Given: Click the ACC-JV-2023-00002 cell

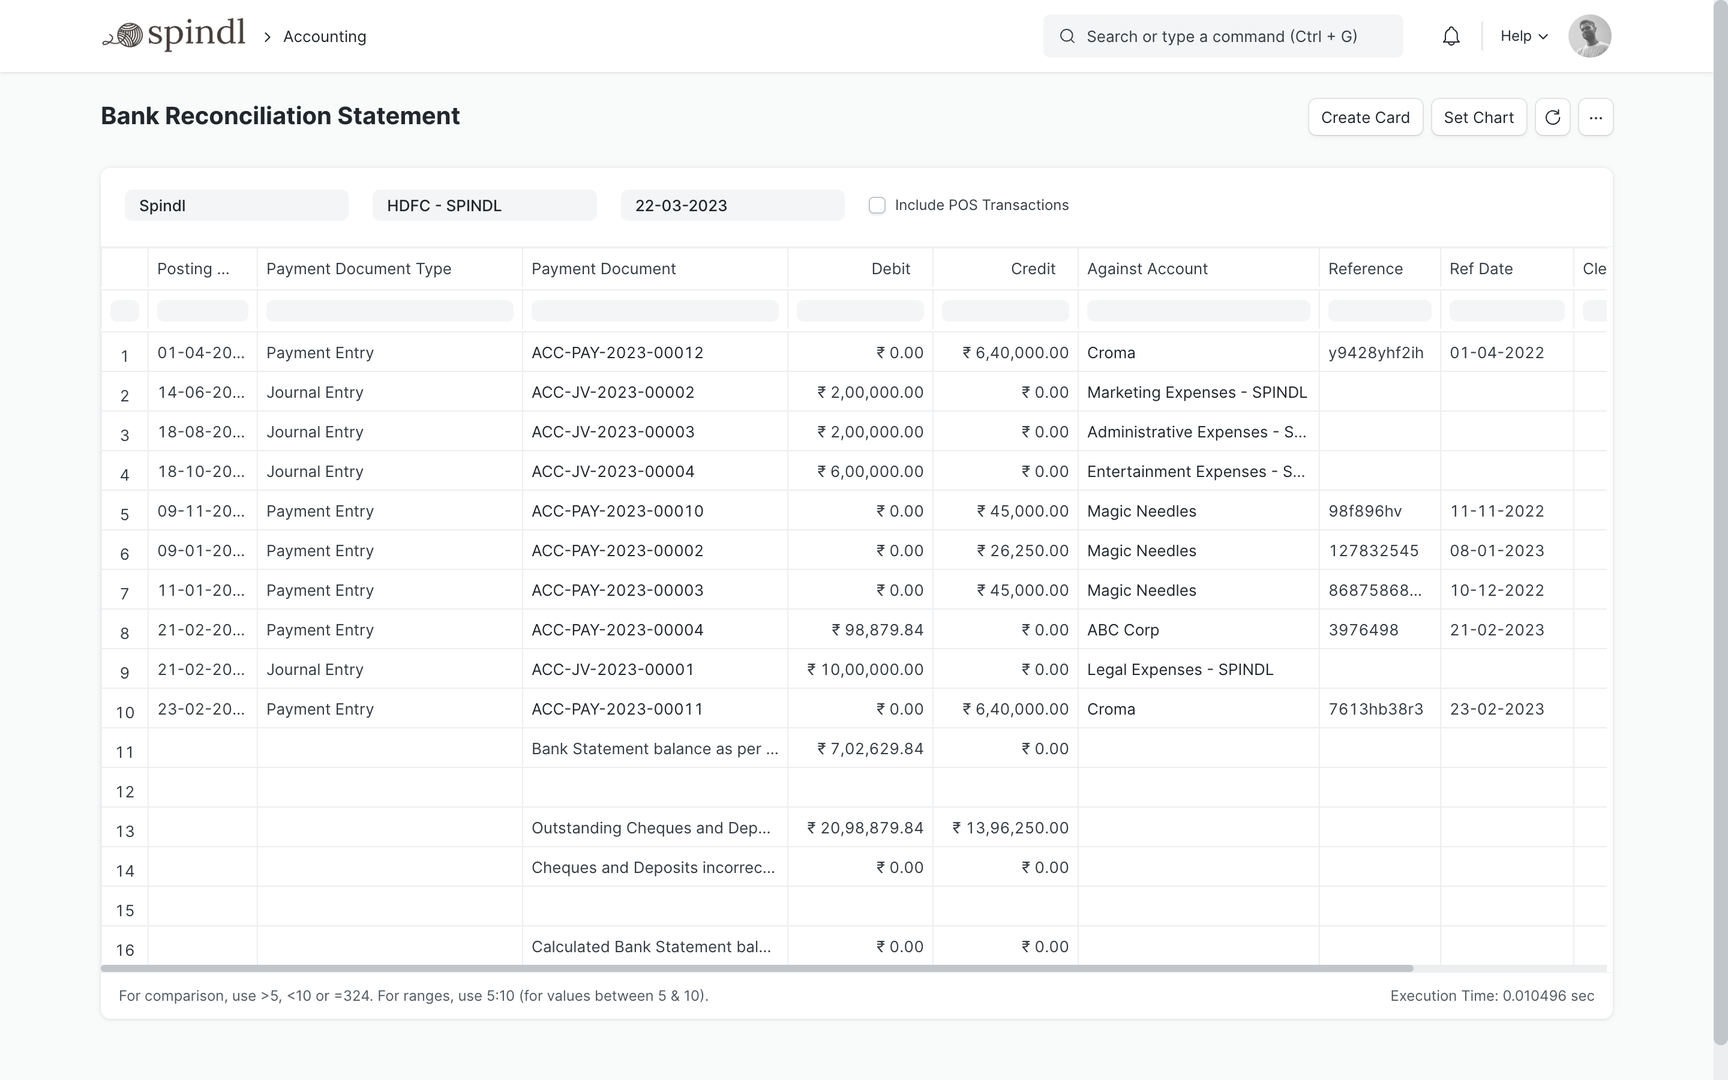Looking at the screenshot, I should [655, 392].
